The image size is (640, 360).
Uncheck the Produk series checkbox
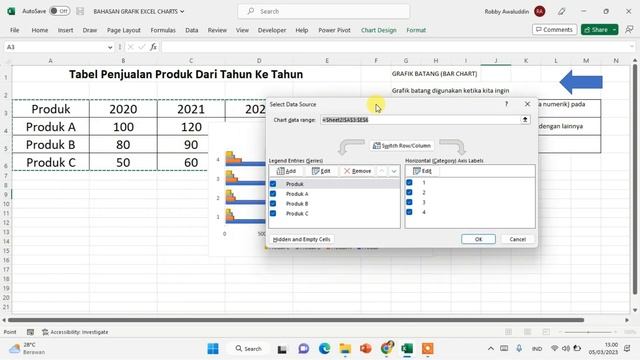pyautogui.click(x=273, y=184)
